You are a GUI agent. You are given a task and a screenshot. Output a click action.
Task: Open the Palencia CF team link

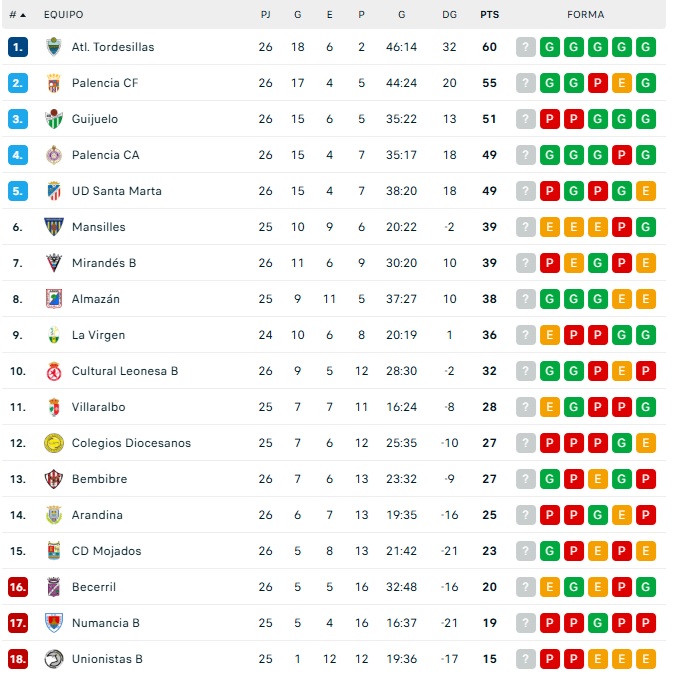(x=105, y=83)
